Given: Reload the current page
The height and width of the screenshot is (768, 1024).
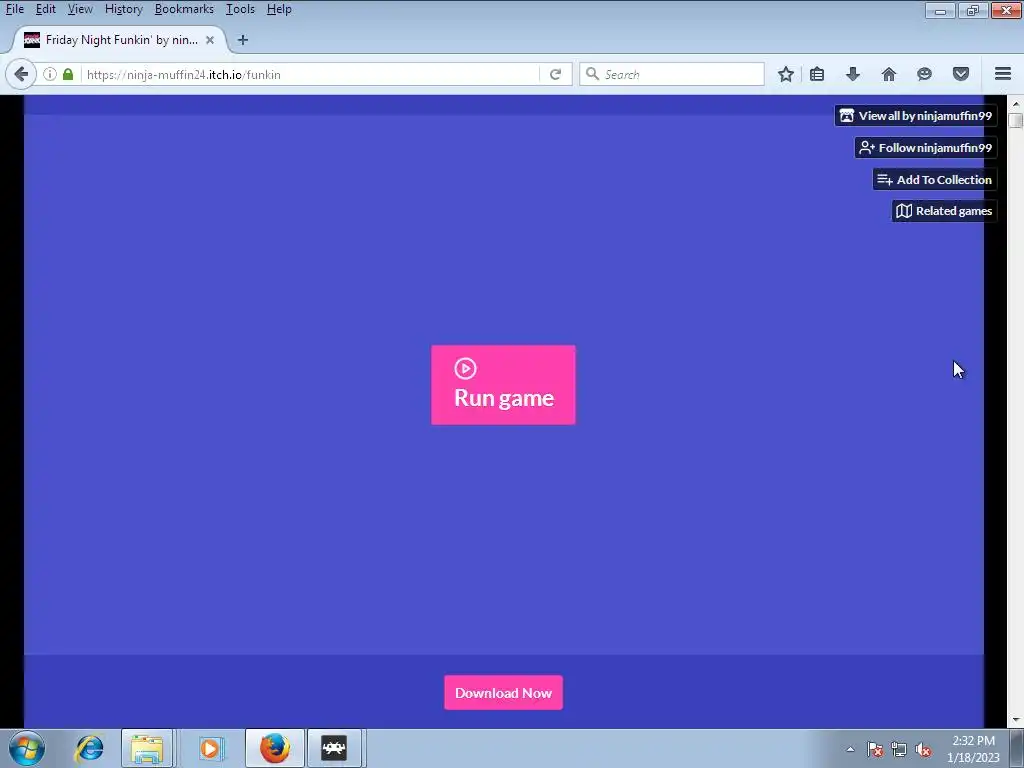Looking at the screenshot, I should click(x=555, y=74).
